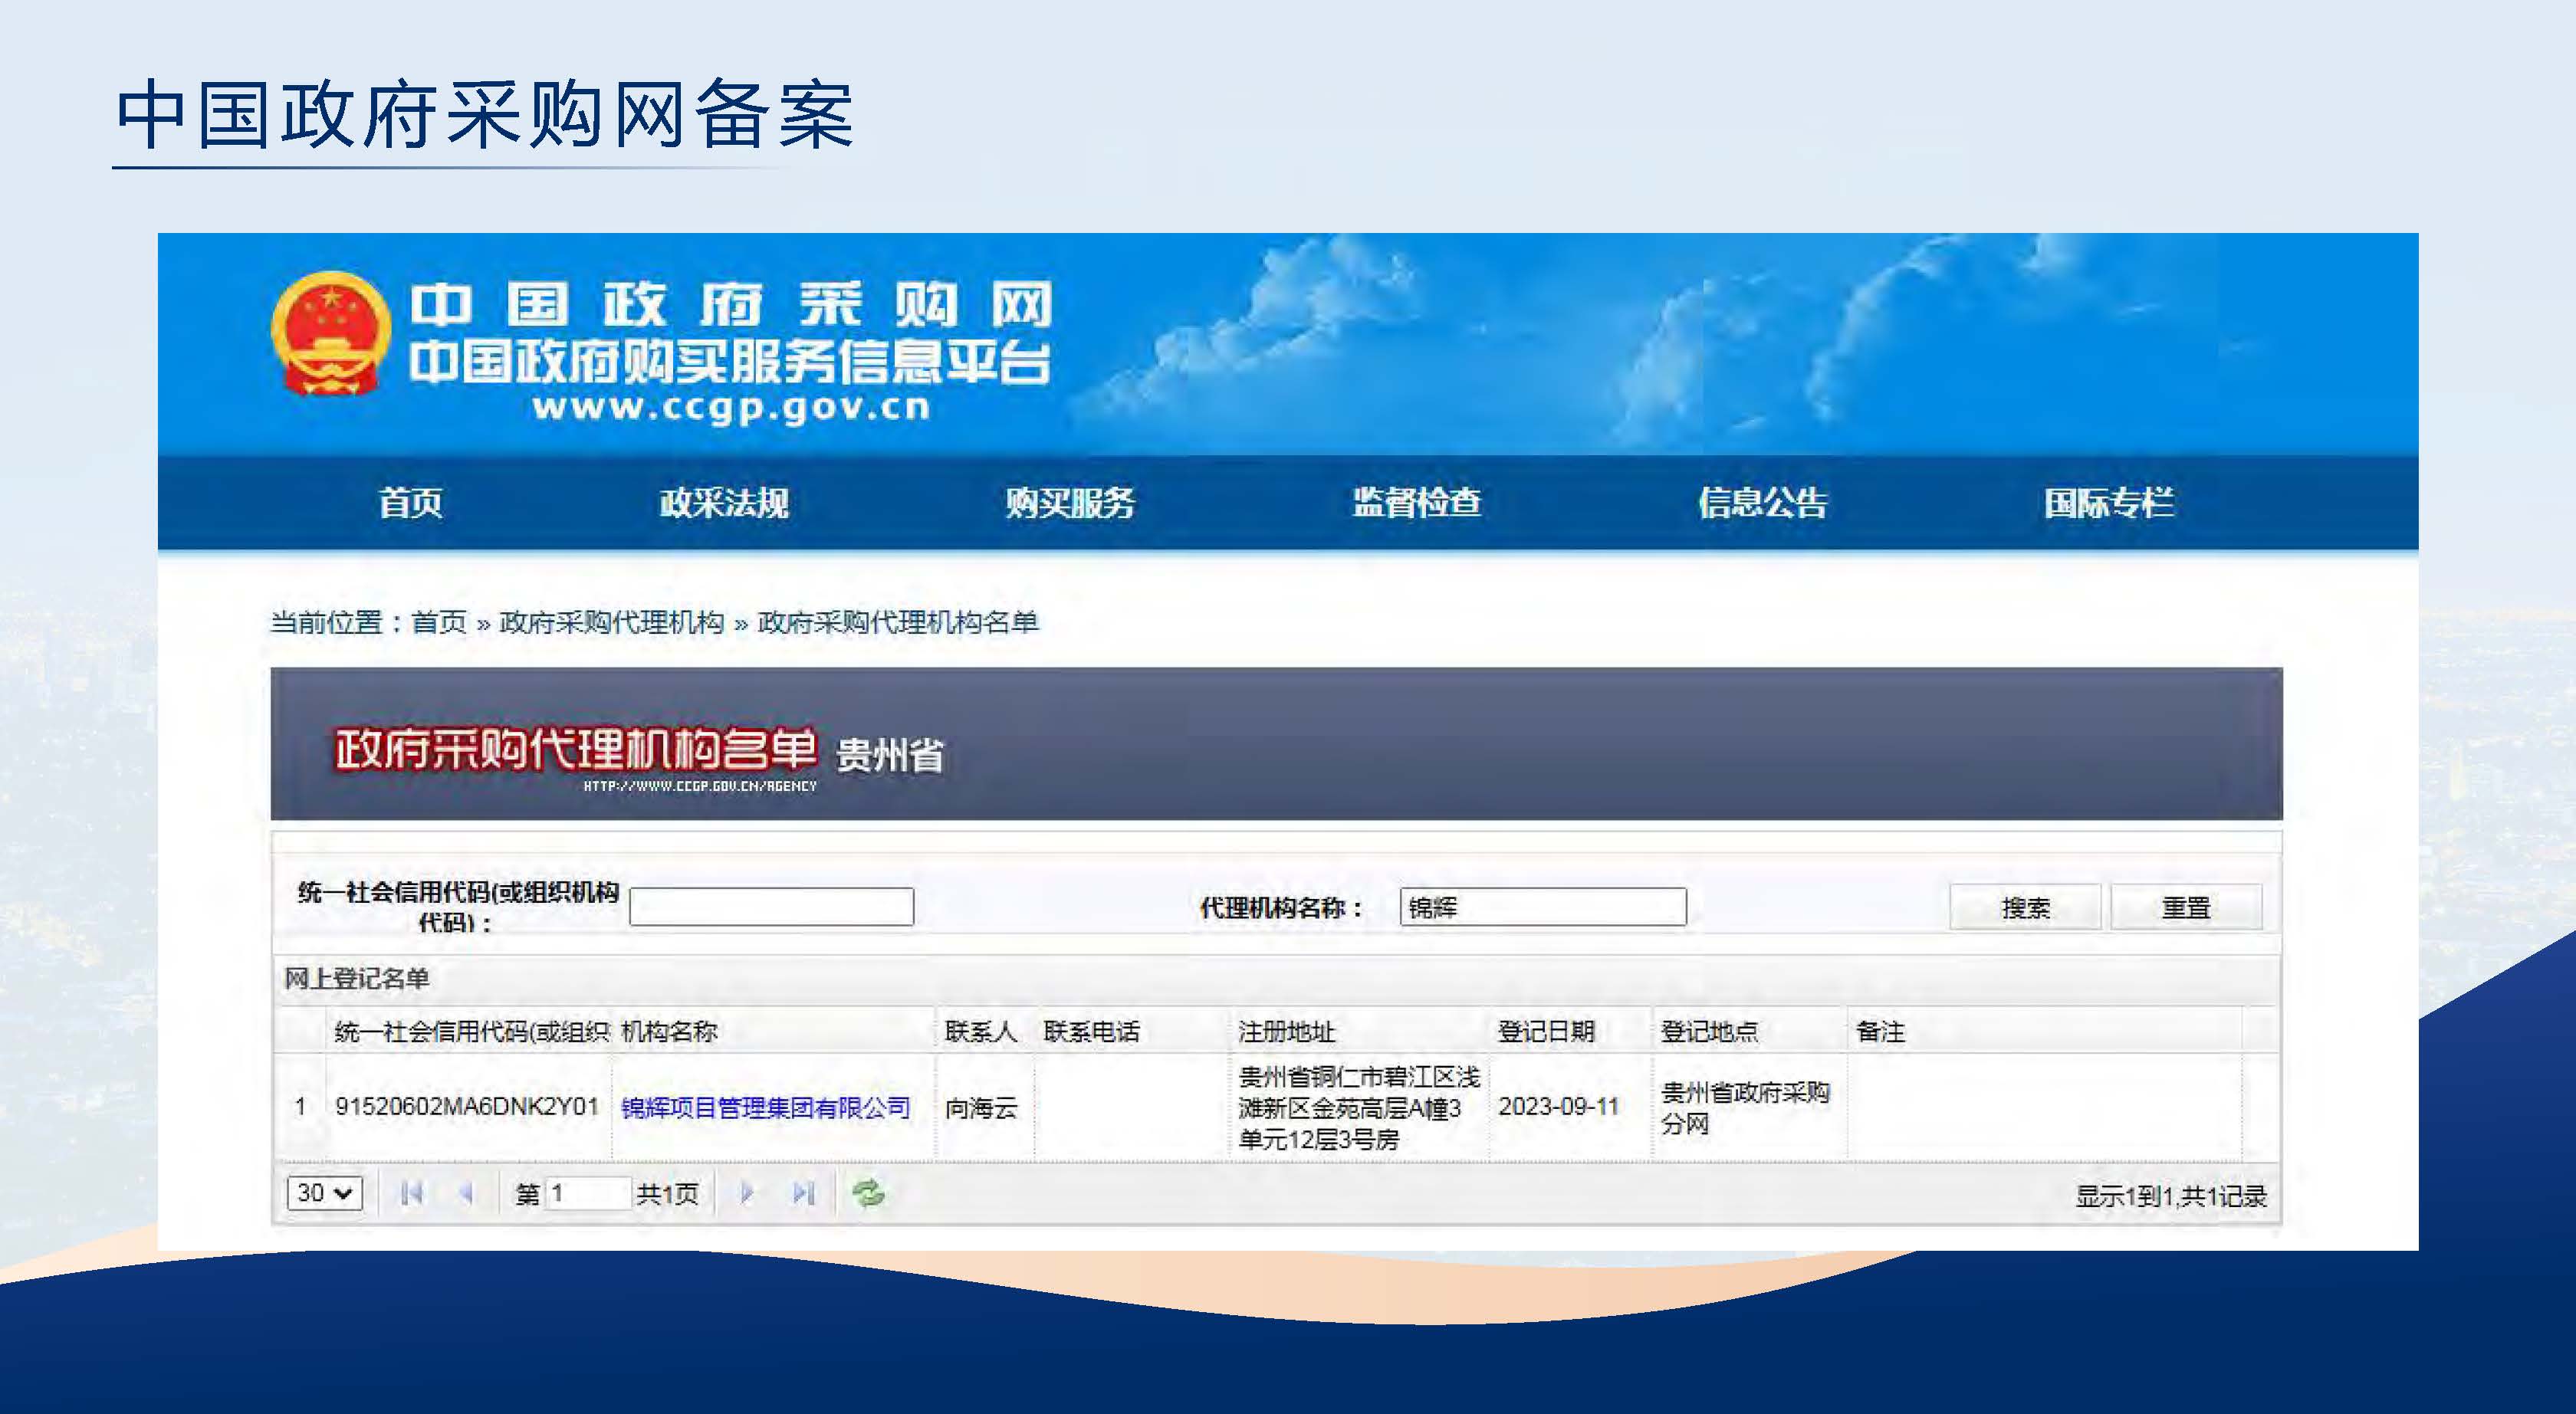Click the 共1页 page count text
This screenshot has width=2576, height=1414.
point(667,1193)
